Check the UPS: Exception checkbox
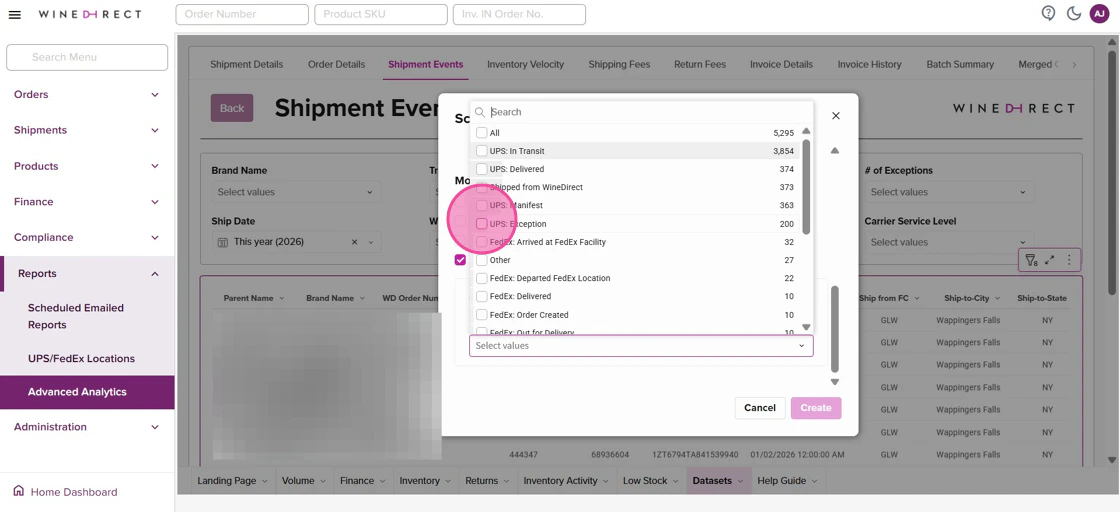This screenshot has height=512, width=1120. pos(481,224)
